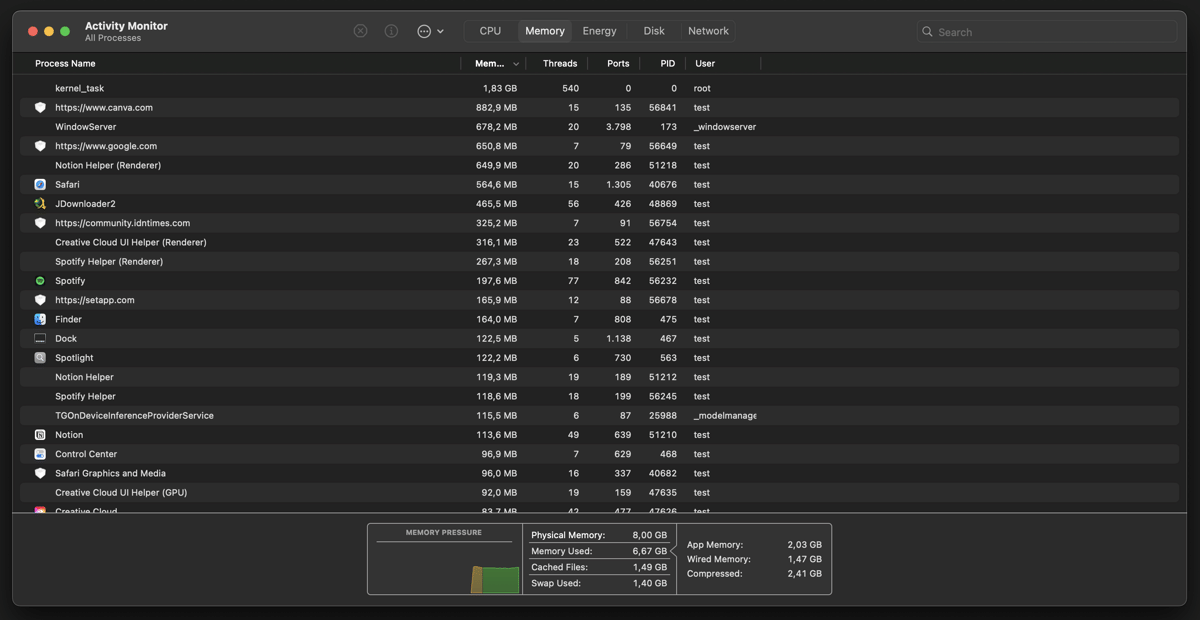The image size is (1200, 620).
Task: Click the Spotlight icon in the process list
Action: [x=40, y=357]
